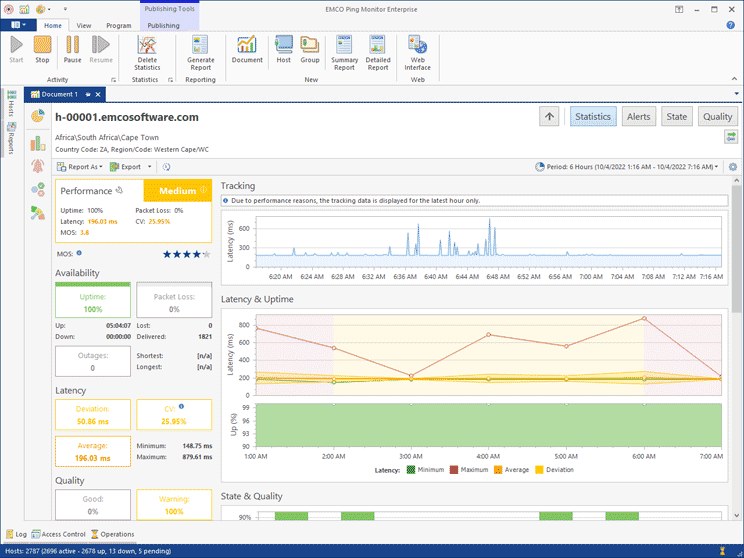The width and height of the screenshot is (744, 558).
Task: Open the Publishing ribbon tab
Action: point(162,25)
